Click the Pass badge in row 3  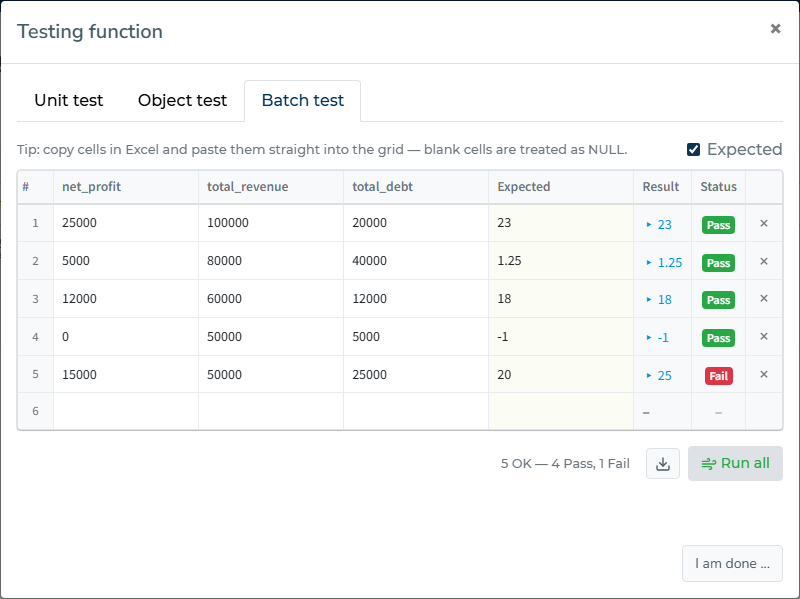click(x=718, y=300)
